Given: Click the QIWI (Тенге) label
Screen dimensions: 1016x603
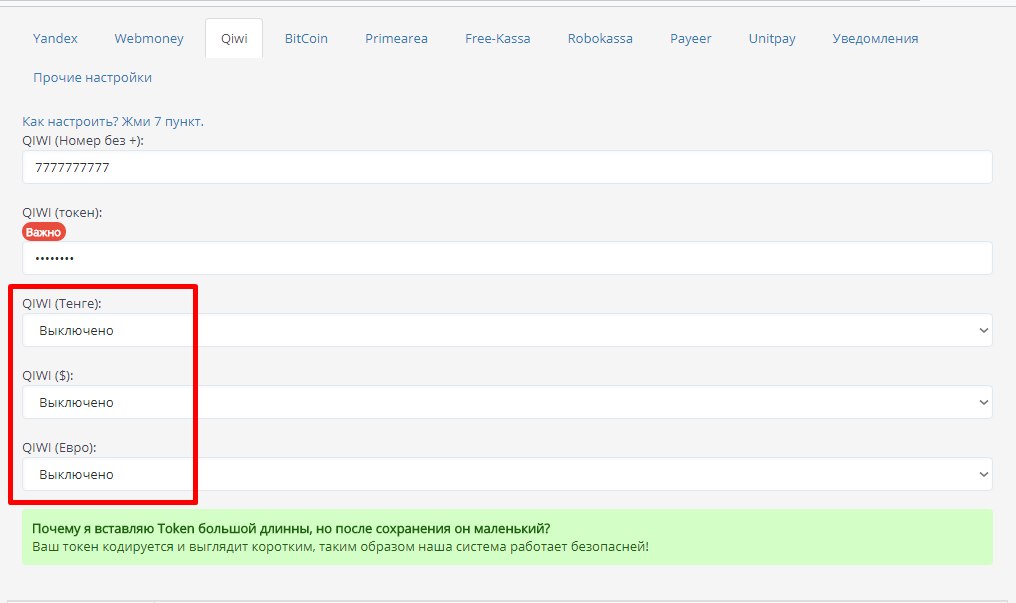Looking at the screenshot, I should coord(62,304).
